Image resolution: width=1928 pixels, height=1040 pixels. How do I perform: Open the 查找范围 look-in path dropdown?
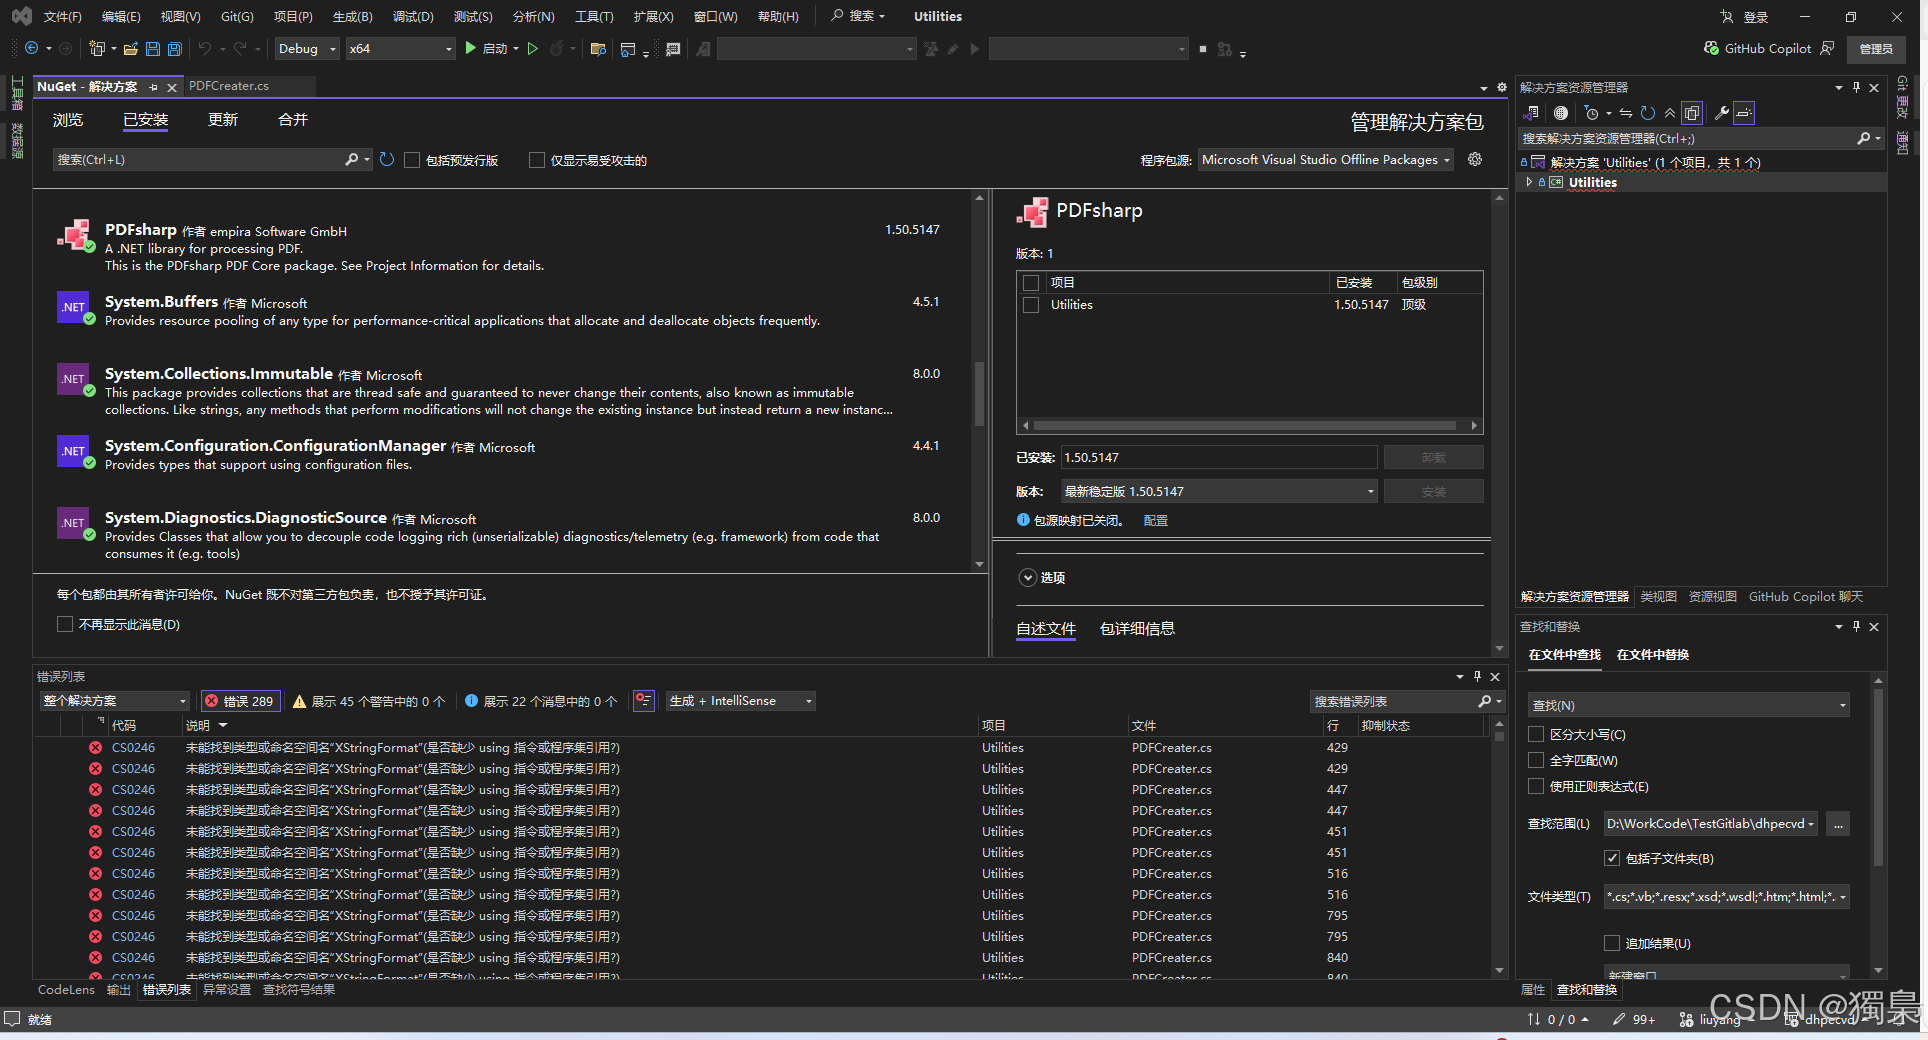point(1711,824)
